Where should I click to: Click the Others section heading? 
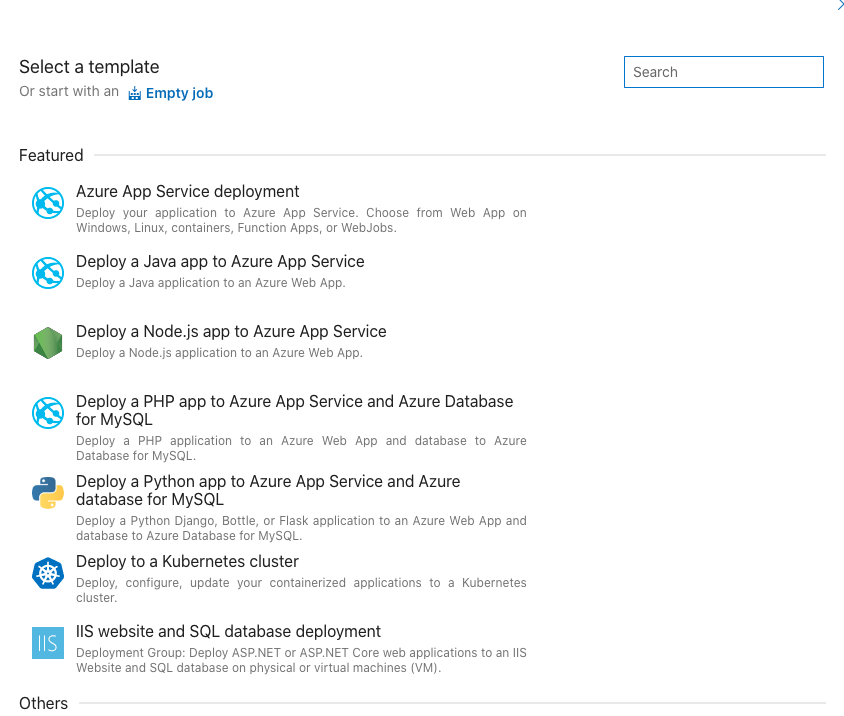[x=44, y=703]
